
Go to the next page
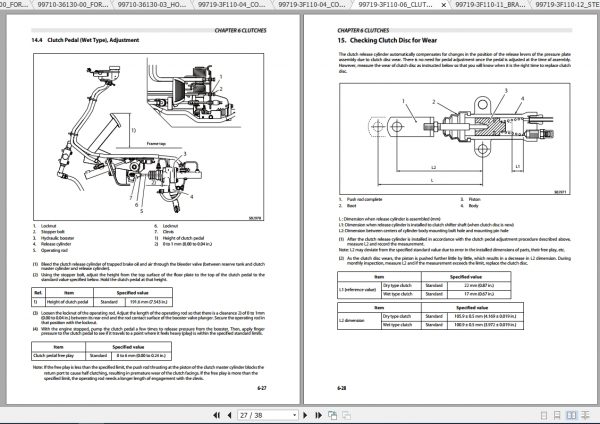click(305, 415)
